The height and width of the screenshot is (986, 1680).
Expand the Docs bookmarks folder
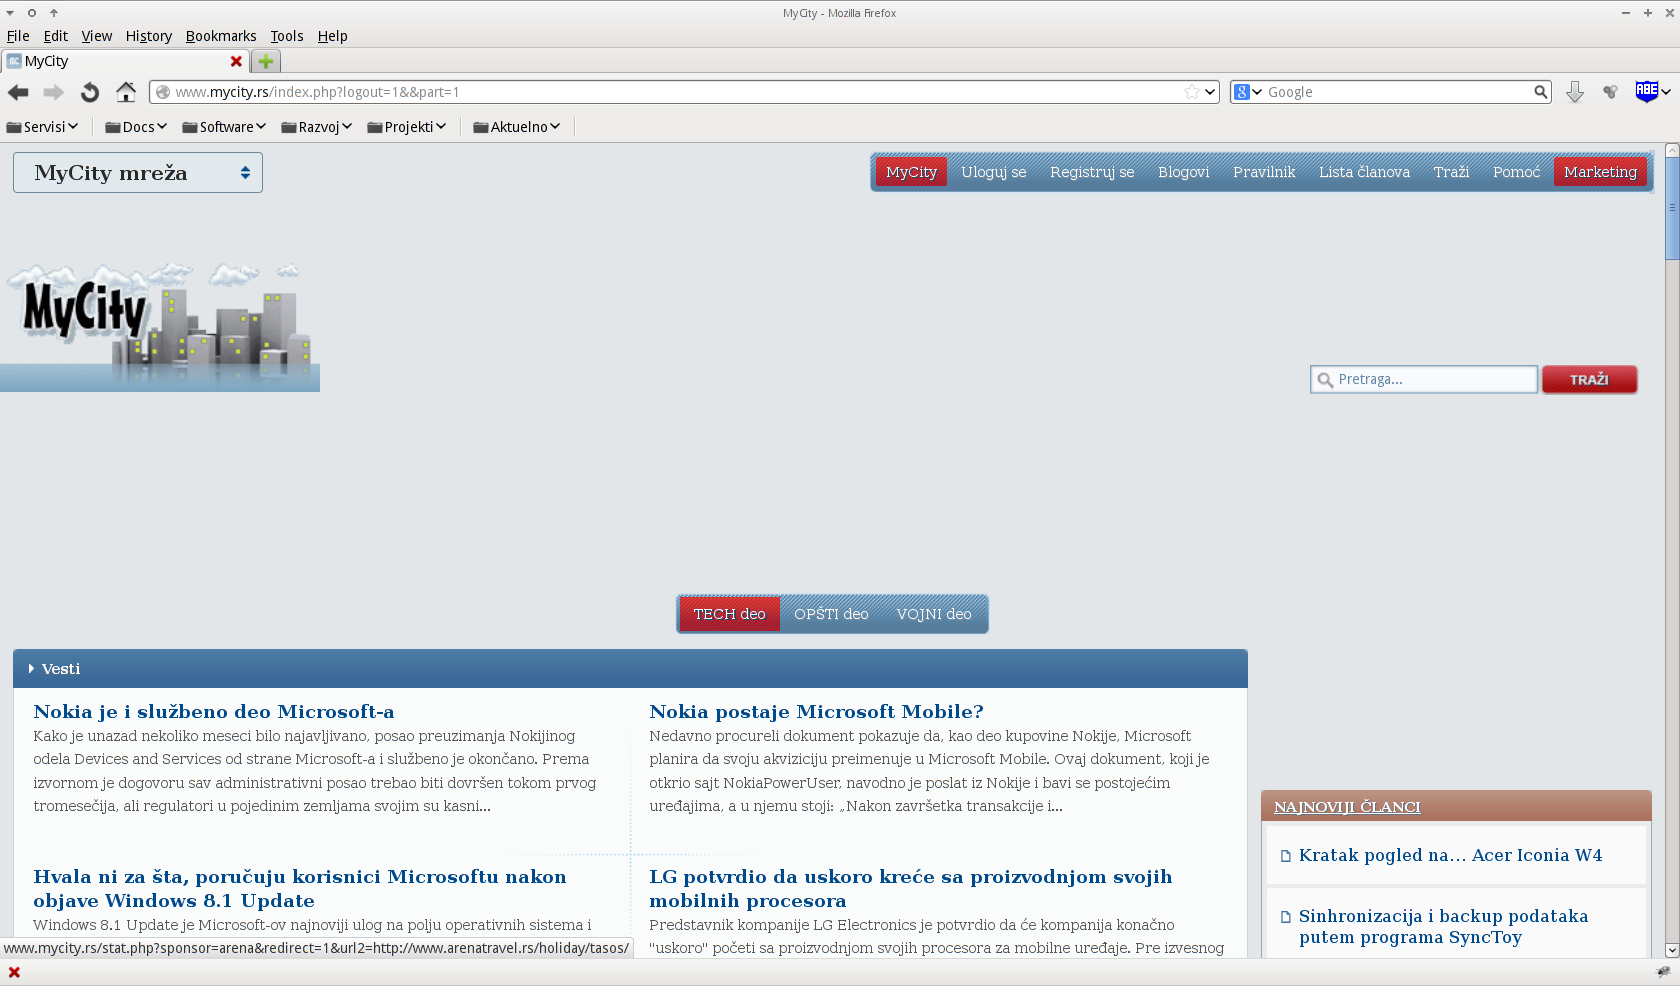136,127
